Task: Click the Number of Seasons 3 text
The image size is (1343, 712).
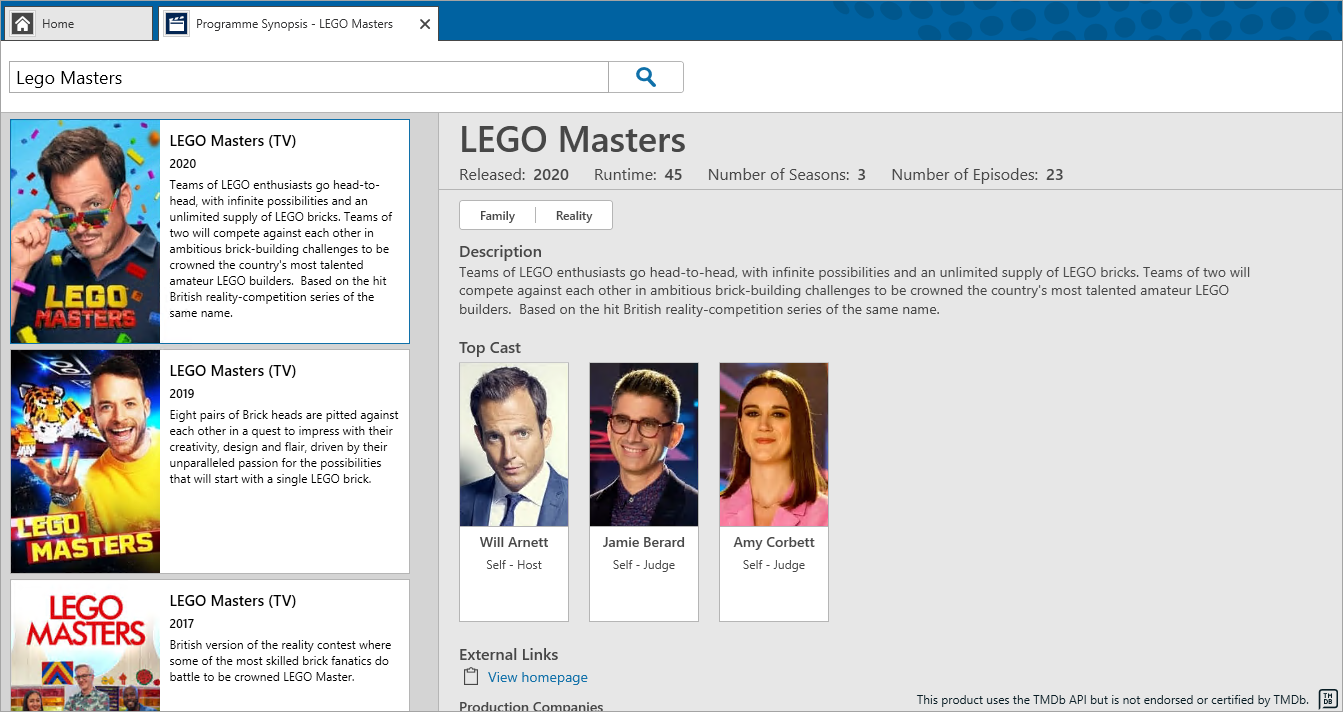Action: (787, 175)
